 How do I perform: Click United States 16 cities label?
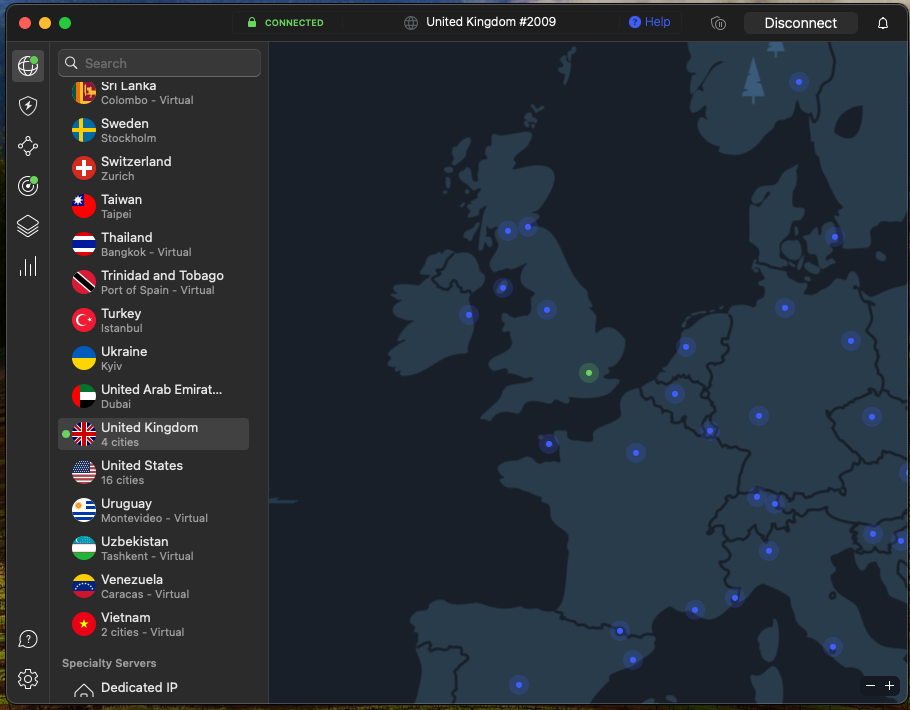[122, 480]
